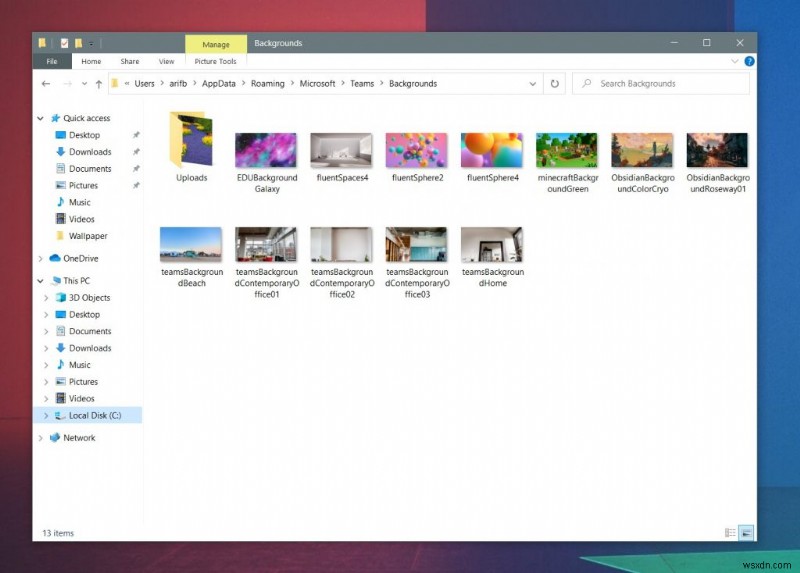Viewport: 800px width, 573px height.
Task: Switch to Large thumbnails view layout
Action: coord(746,533)
